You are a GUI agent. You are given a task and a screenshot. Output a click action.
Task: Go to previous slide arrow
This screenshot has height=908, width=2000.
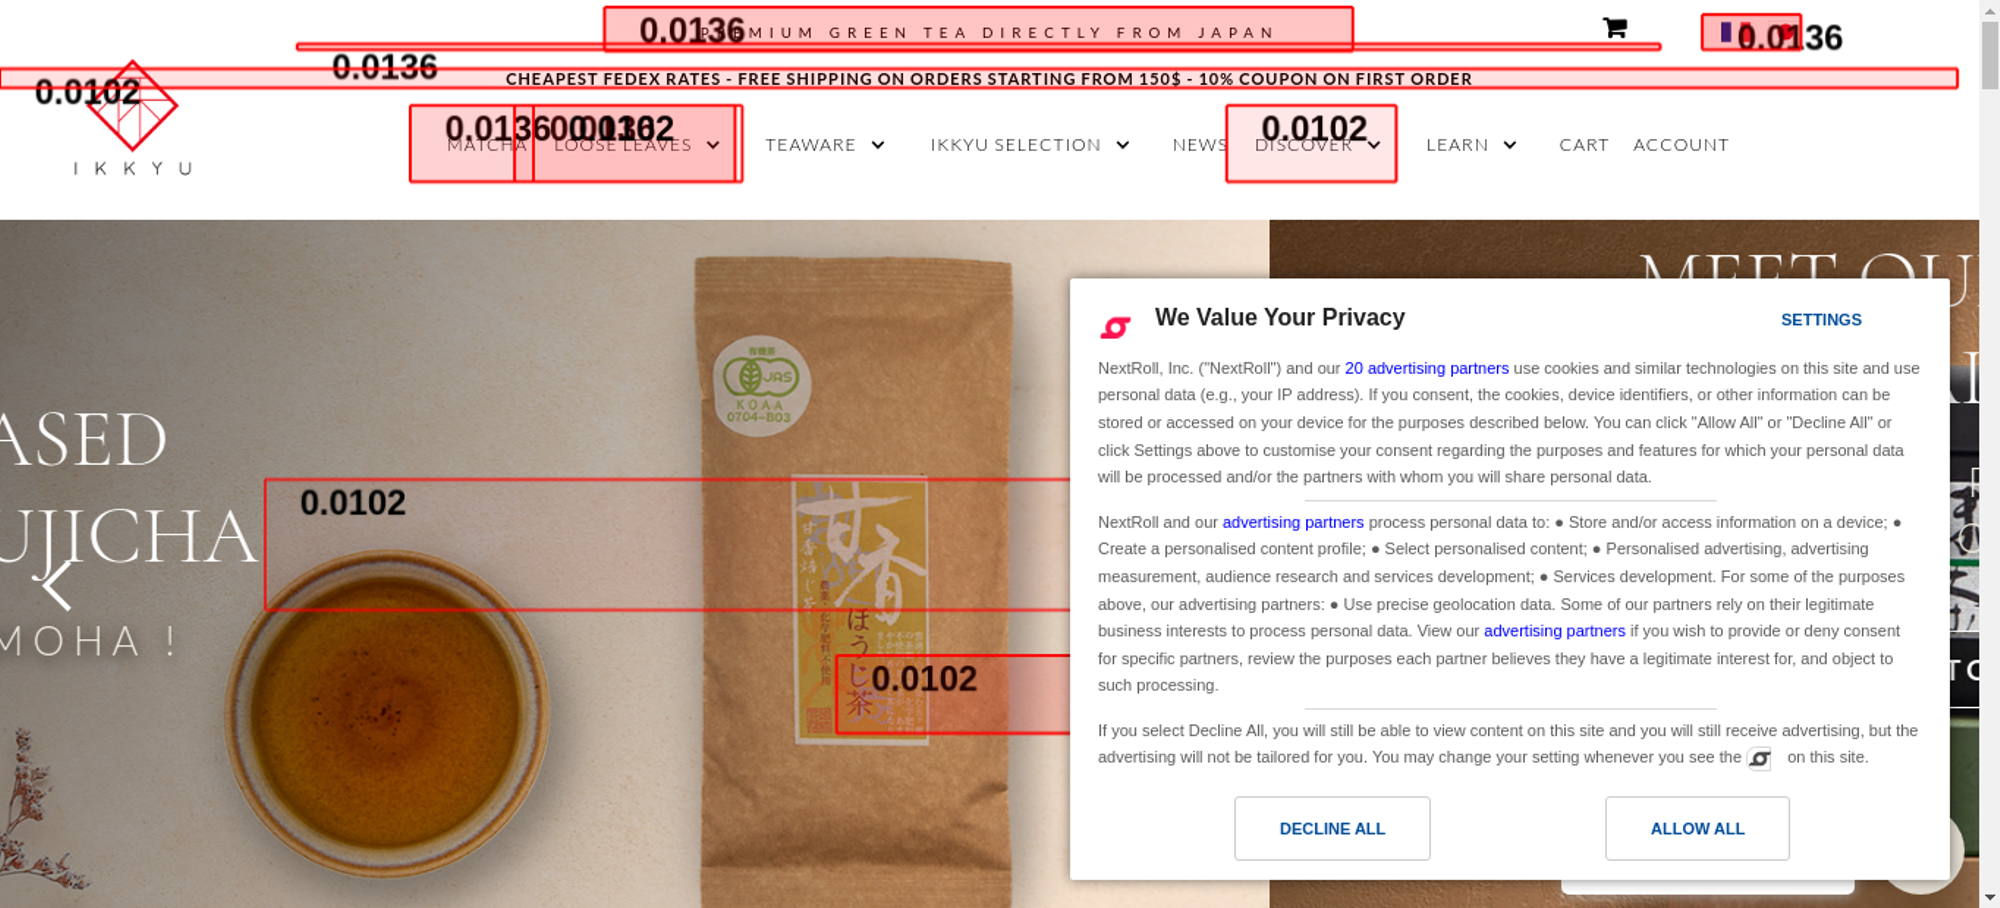tap(56, 584)
